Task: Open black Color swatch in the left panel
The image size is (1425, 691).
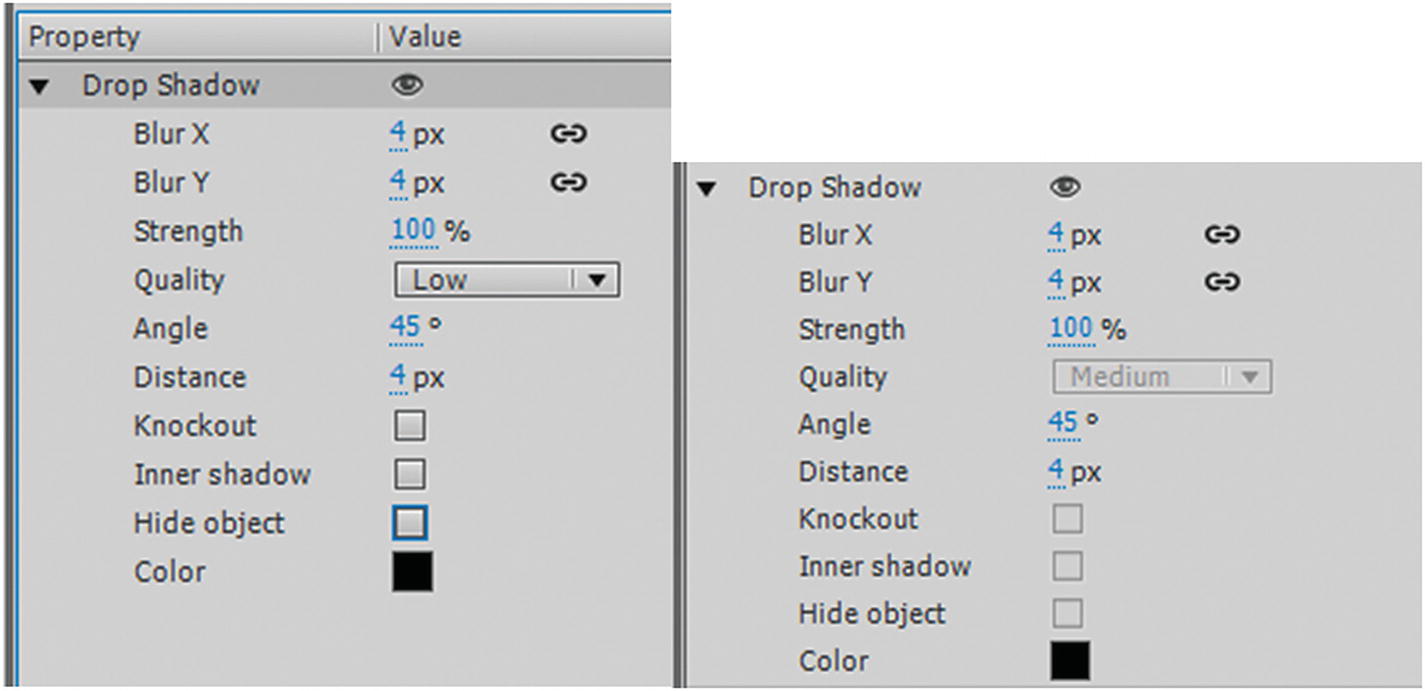Action: click(x=412, y=572)
